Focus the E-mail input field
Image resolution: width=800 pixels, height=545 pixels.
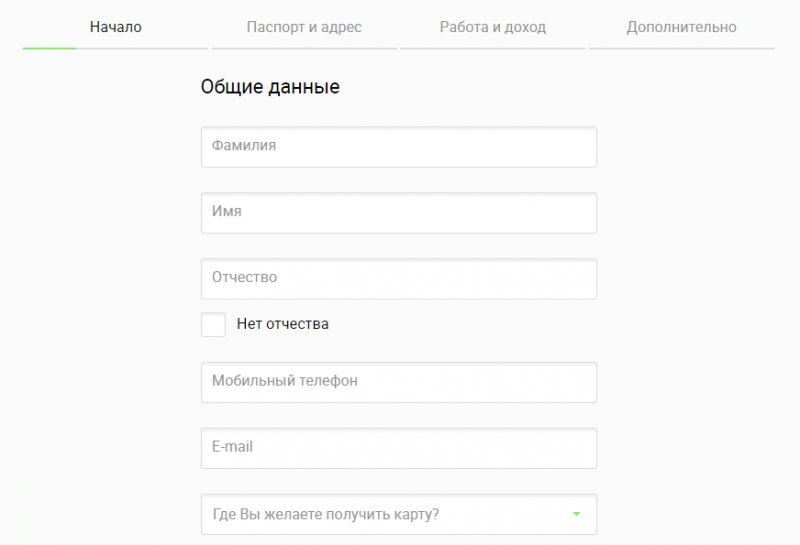click(398, 448)
